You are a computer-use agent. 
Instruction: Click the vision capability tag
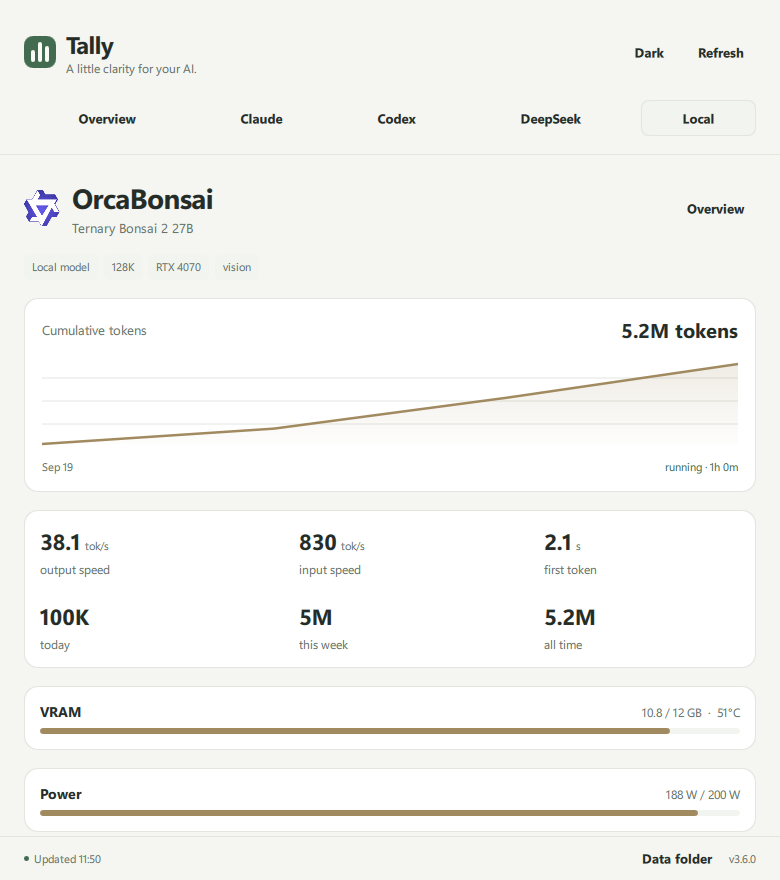pos(237,267)
